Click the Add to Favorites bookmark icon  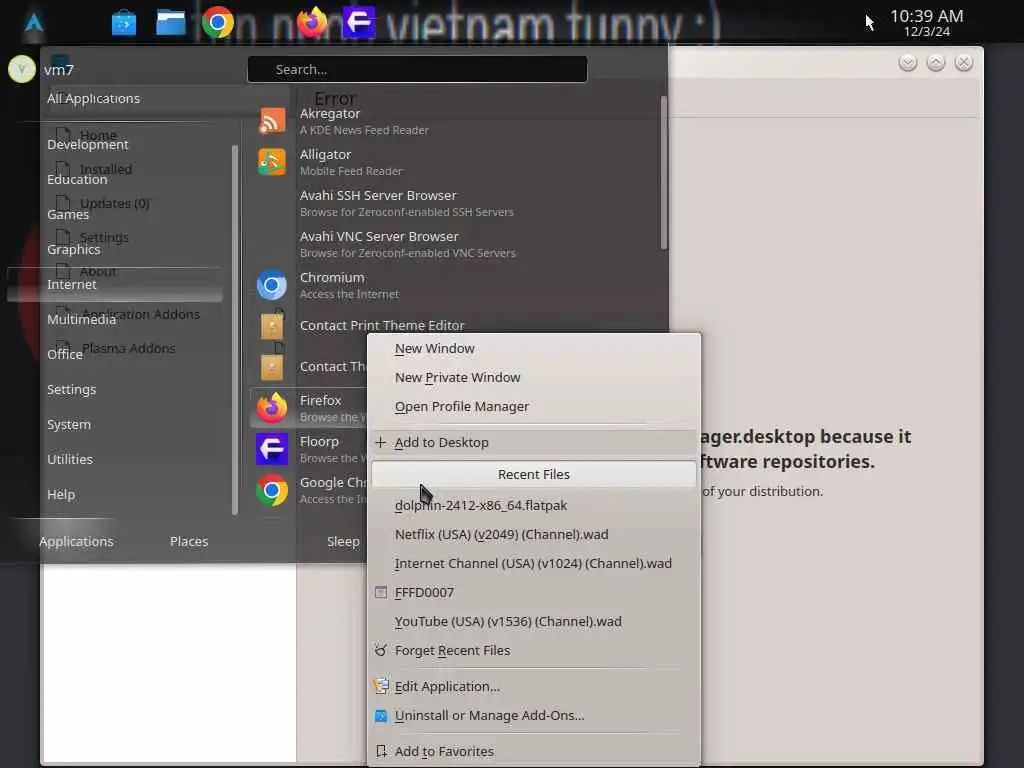coord(381,752)
